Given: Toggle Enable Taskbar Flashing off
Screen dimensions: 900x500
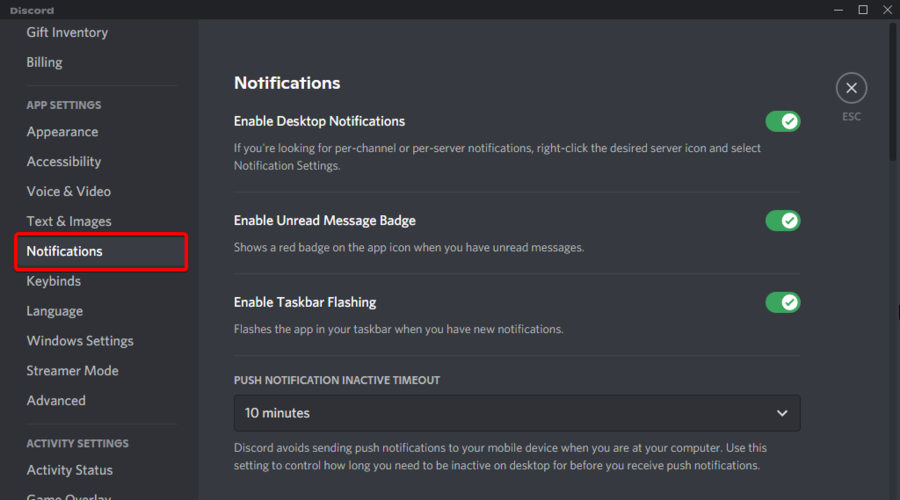Looking at the screenshot, I should [783, 303].
